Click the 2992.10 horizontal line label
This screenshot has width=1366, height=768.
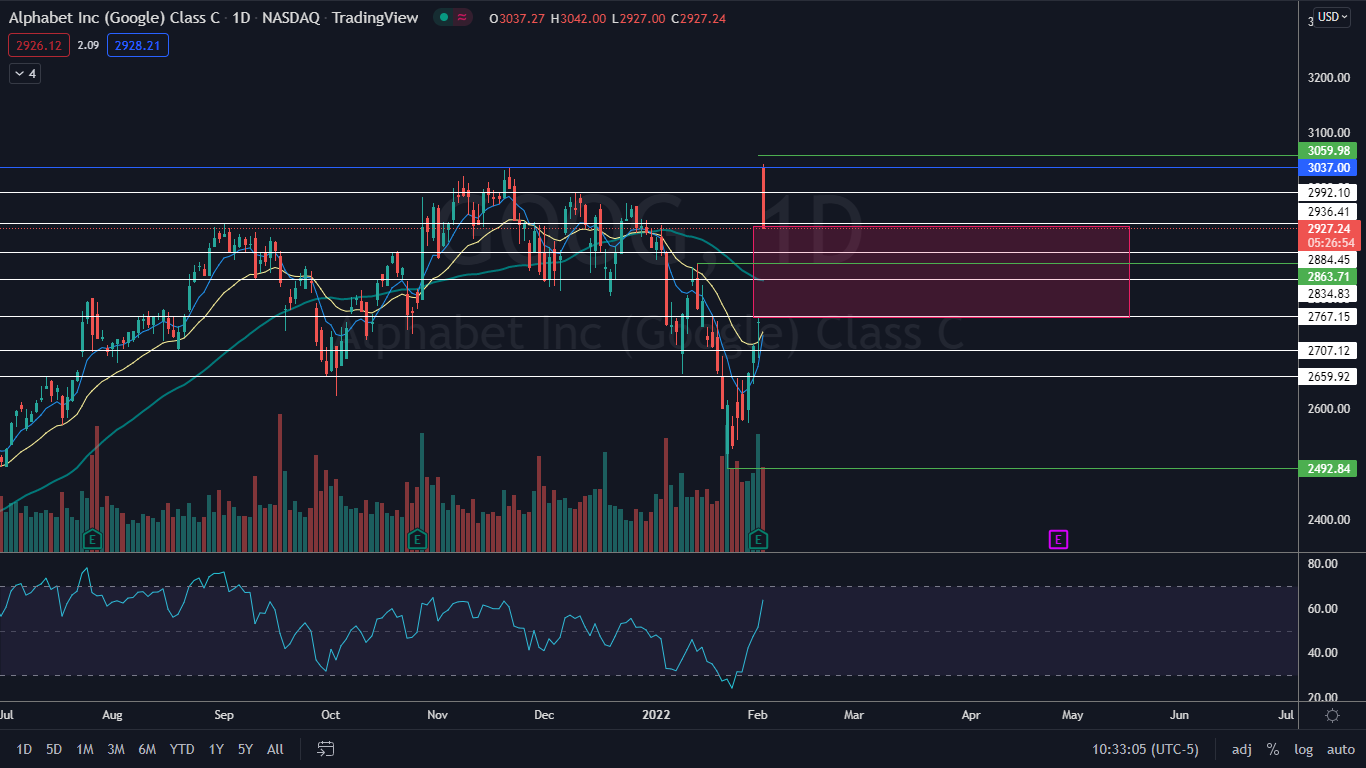click(1327, 192)
